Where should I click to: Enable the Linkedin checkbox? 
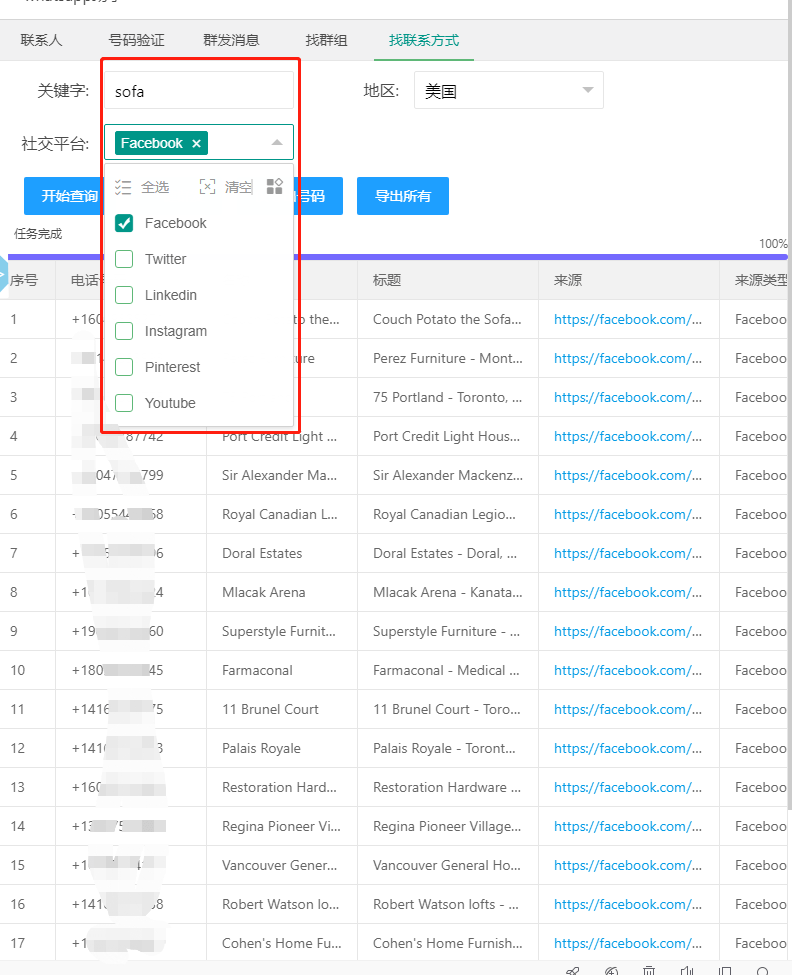coord(125,295)
